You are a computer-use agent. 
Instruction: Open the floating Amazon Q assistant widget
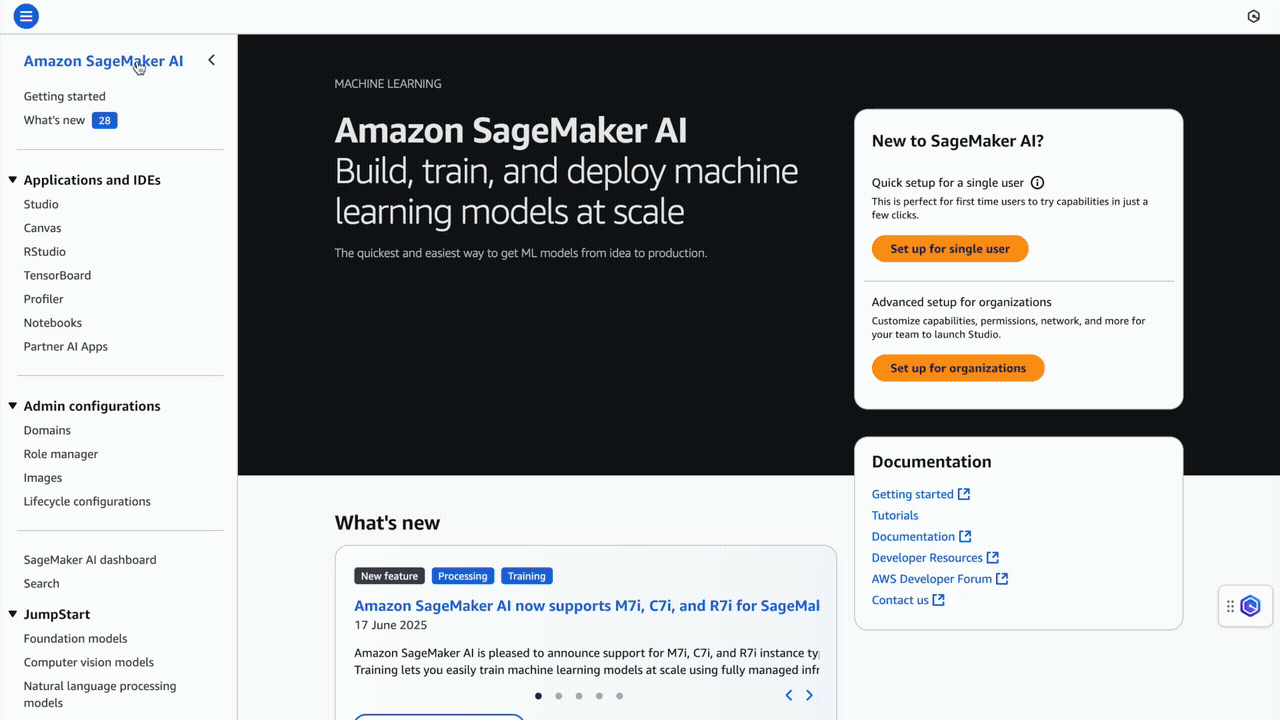tap(1252, 606)
